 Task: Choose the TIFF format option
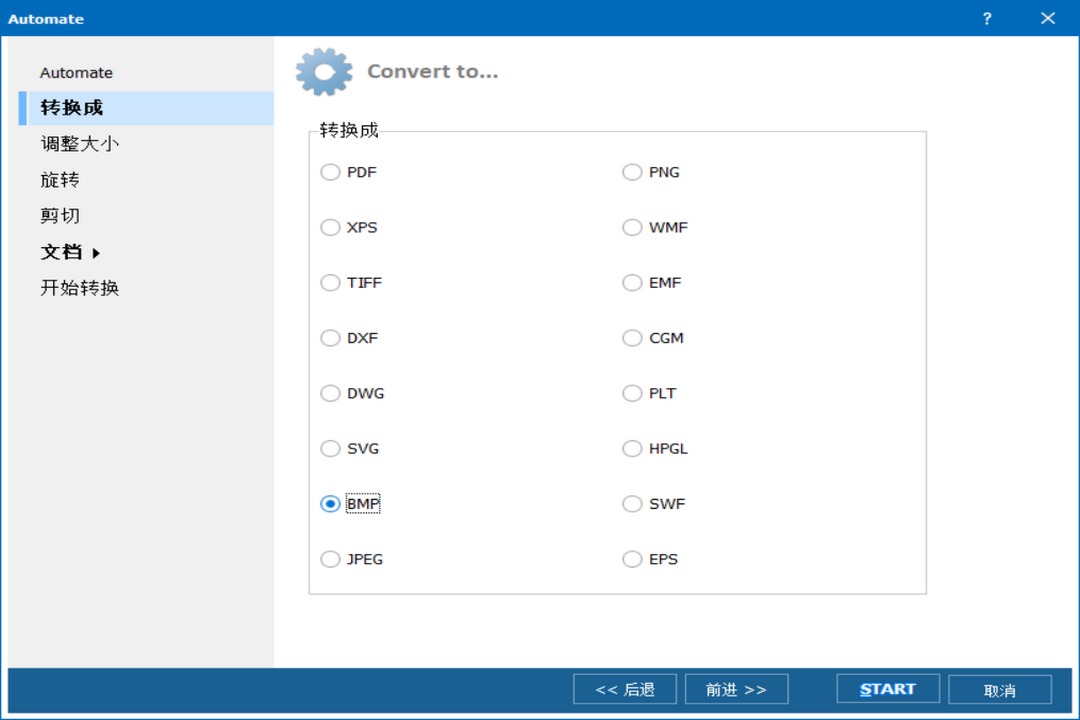[x=330, y=282]
